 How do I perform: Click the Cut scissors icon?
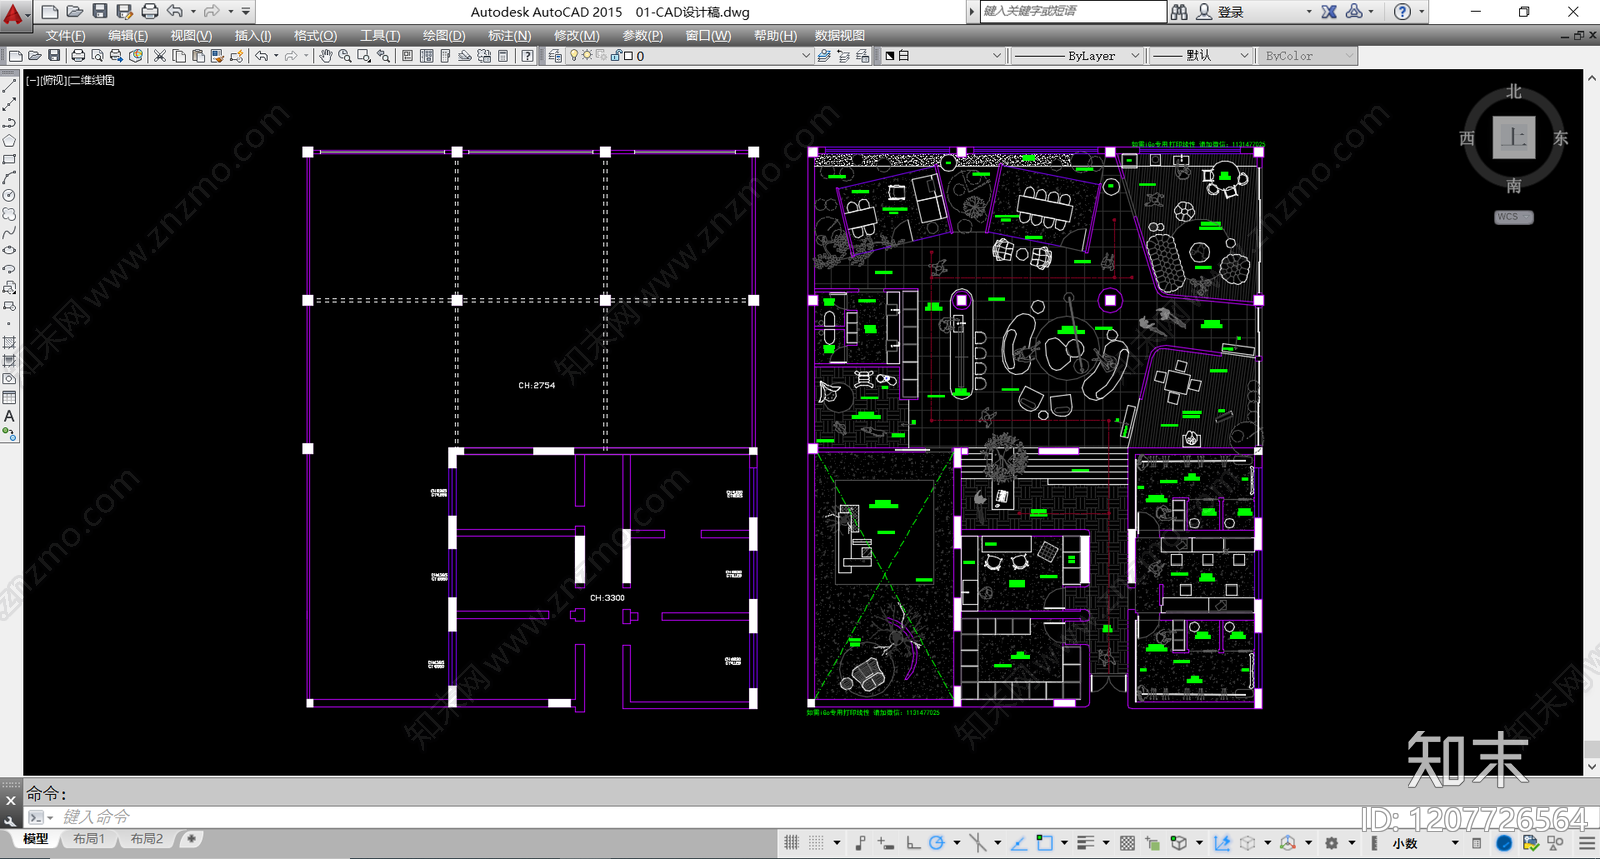(x=159, y=56)
